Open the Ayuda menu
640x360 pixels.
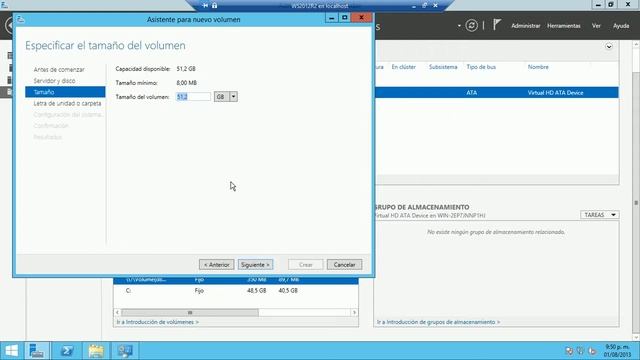click(x=621, y=26)
